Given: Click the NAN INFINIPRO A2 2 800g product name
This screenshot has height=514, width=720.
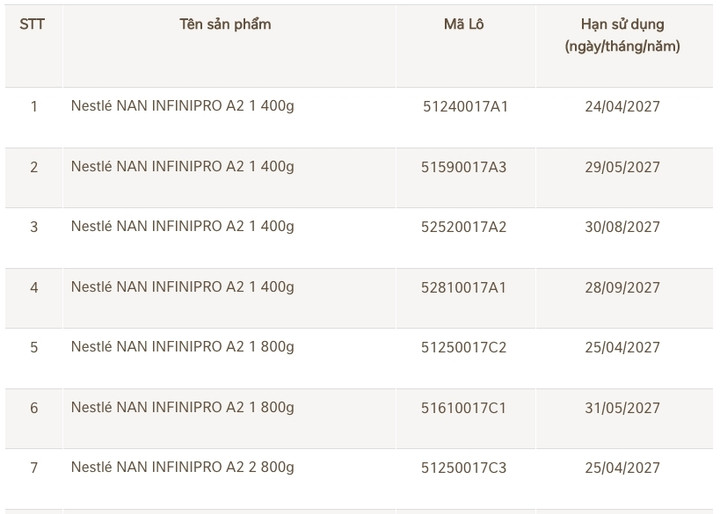Looking at the screenshot, I should 183,467.
